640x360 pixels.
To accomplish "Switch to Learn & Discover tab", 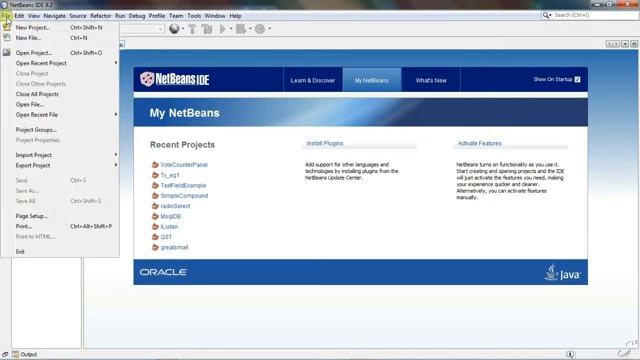I will tap(313, 80).
